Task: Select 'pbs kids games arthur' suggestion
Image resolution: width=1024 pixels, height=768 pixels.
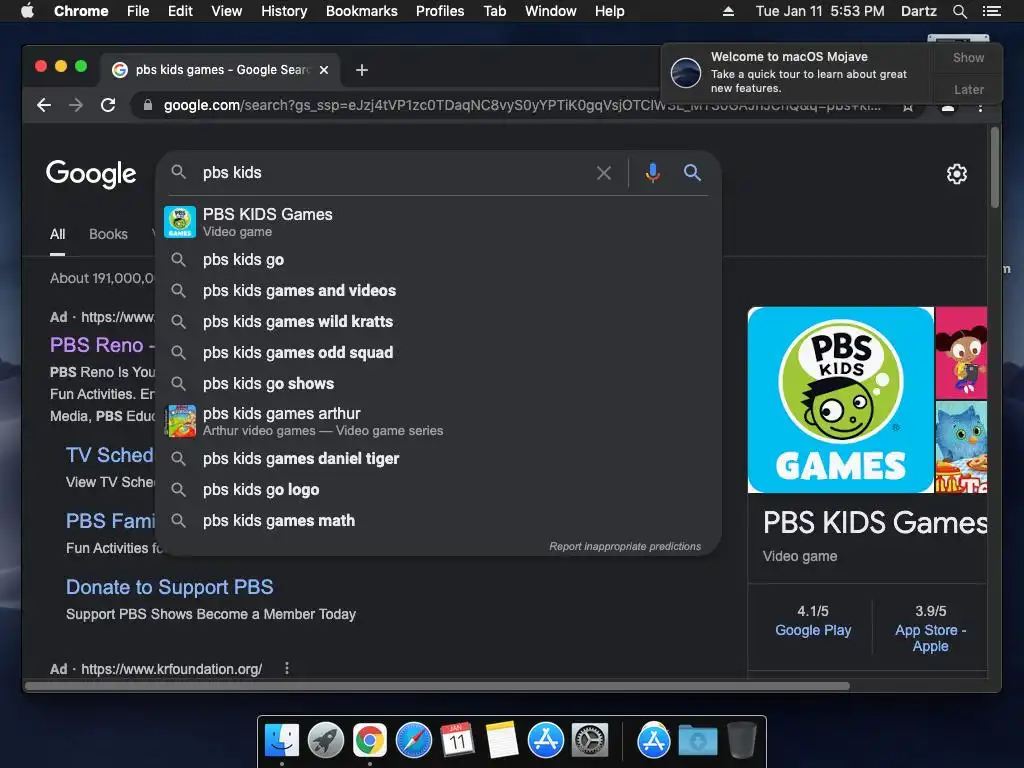Action: pyautogui.click(x=438, y=421)
